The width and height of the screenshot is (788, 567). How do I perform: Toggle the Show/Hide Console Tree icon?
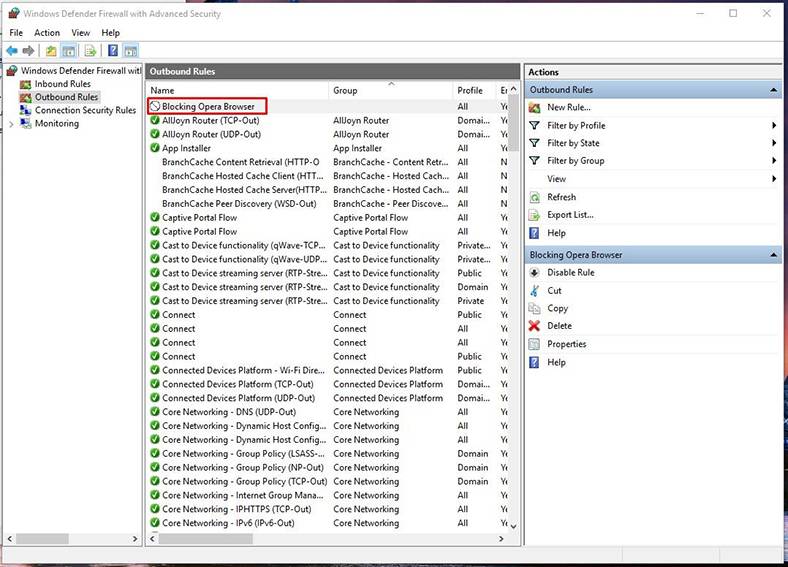69,51
